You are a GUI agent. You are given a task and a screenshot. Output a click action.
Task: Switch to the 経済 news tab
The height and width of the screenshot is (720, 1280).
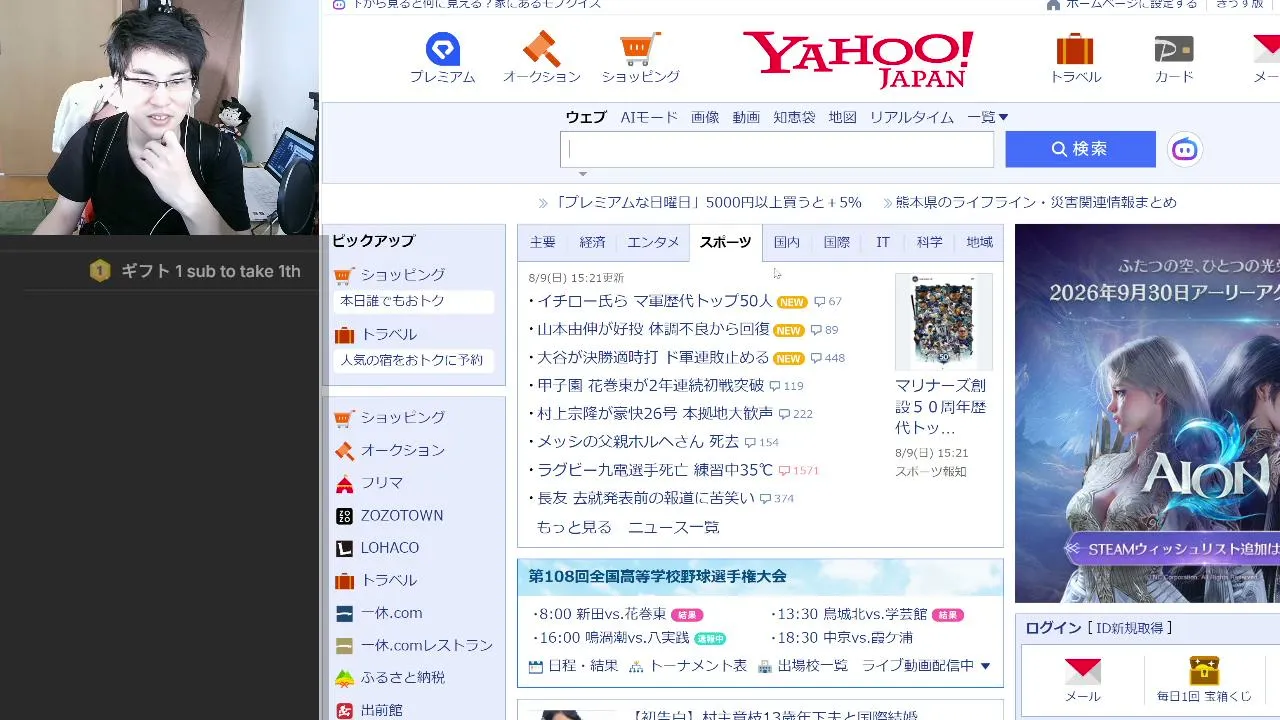point(592,243)
